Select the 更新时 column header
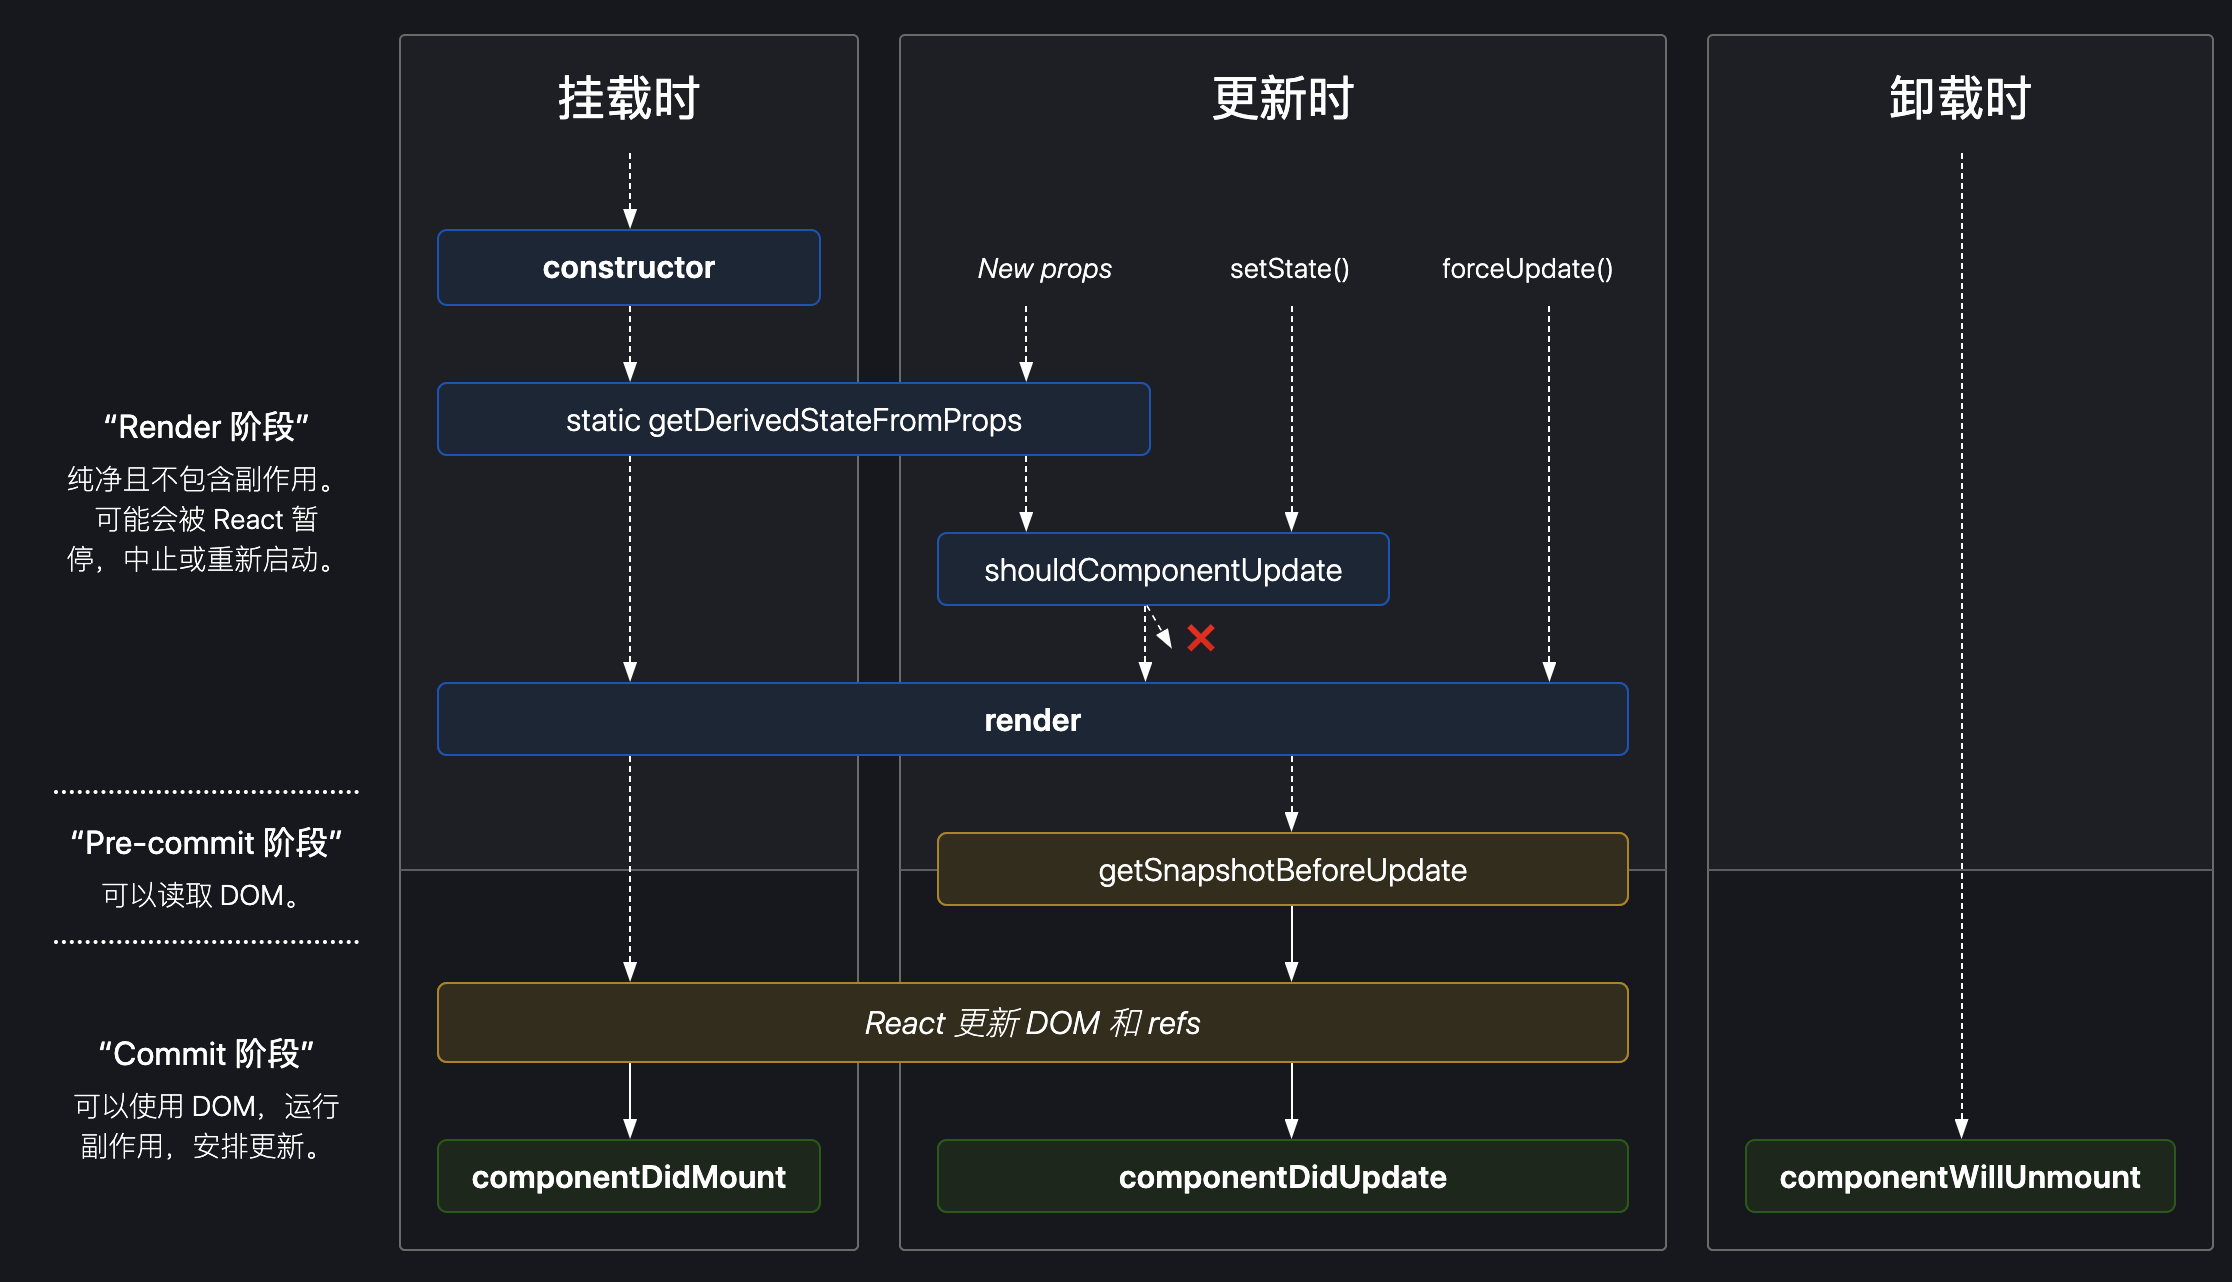 [x=1282, y=99]
